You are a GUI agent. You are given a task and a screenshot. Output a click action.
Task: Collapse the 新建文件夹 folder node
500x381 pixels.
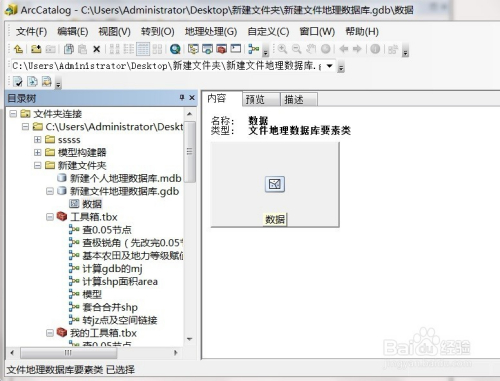pos(38,165)
